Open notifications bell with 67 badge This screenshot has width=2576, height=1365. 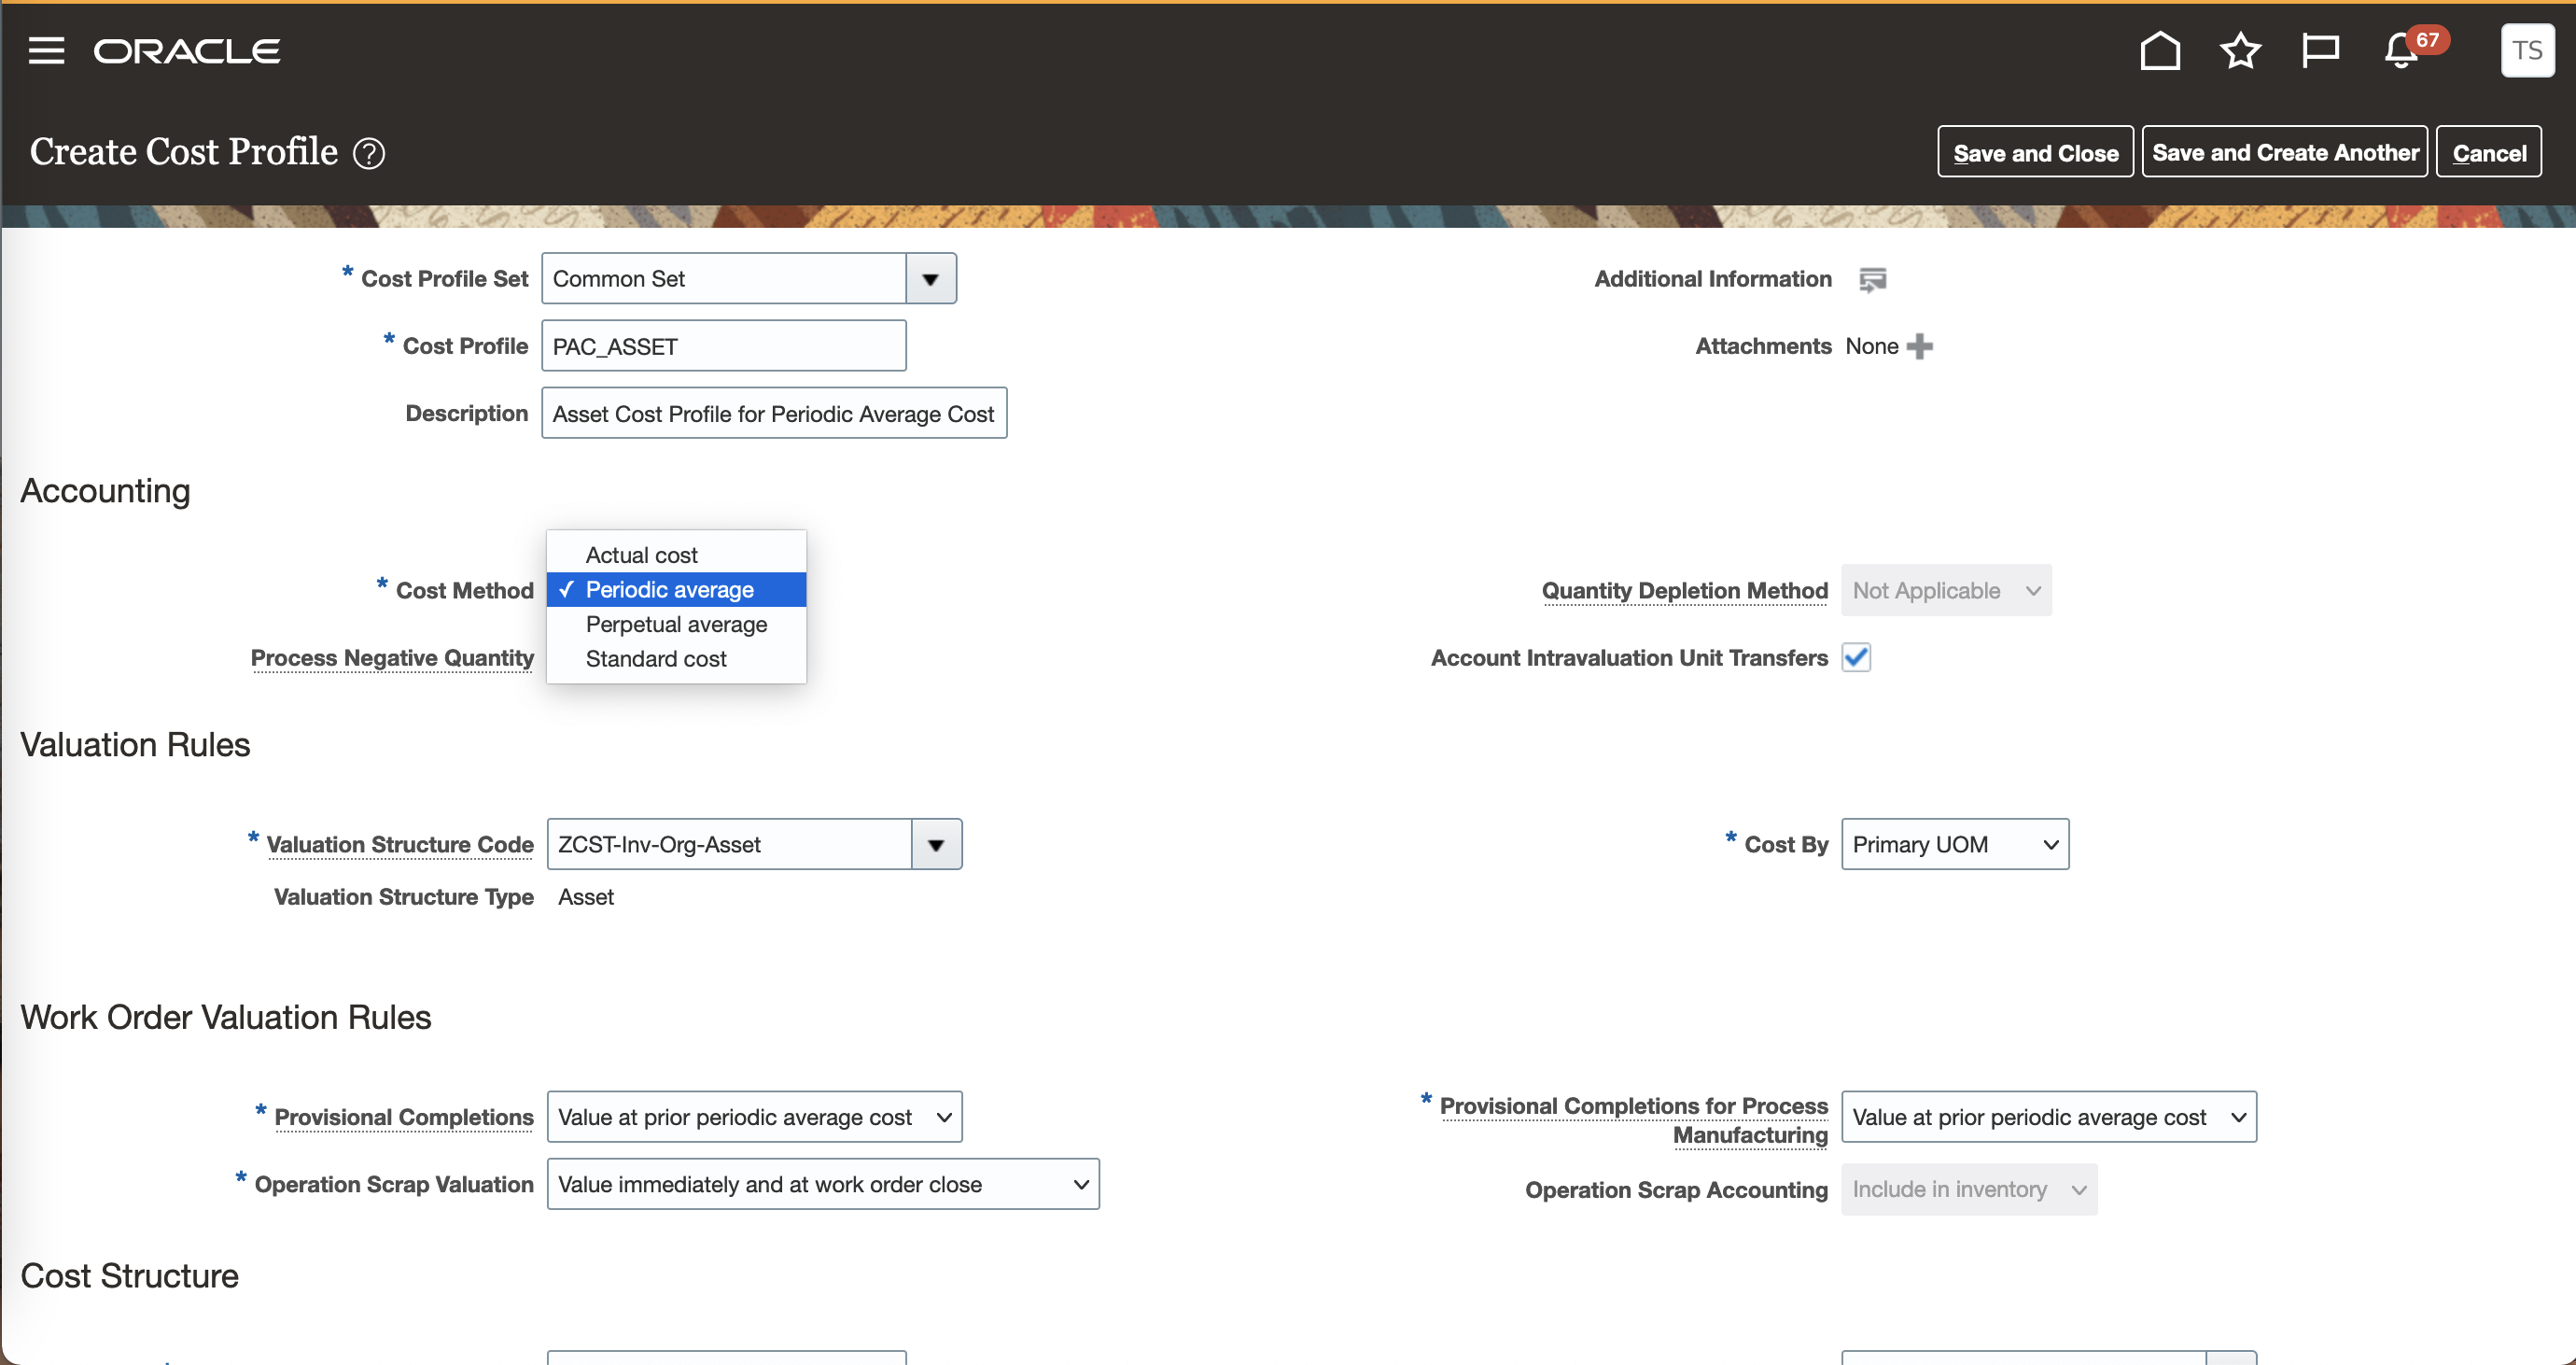[2402, 51]
